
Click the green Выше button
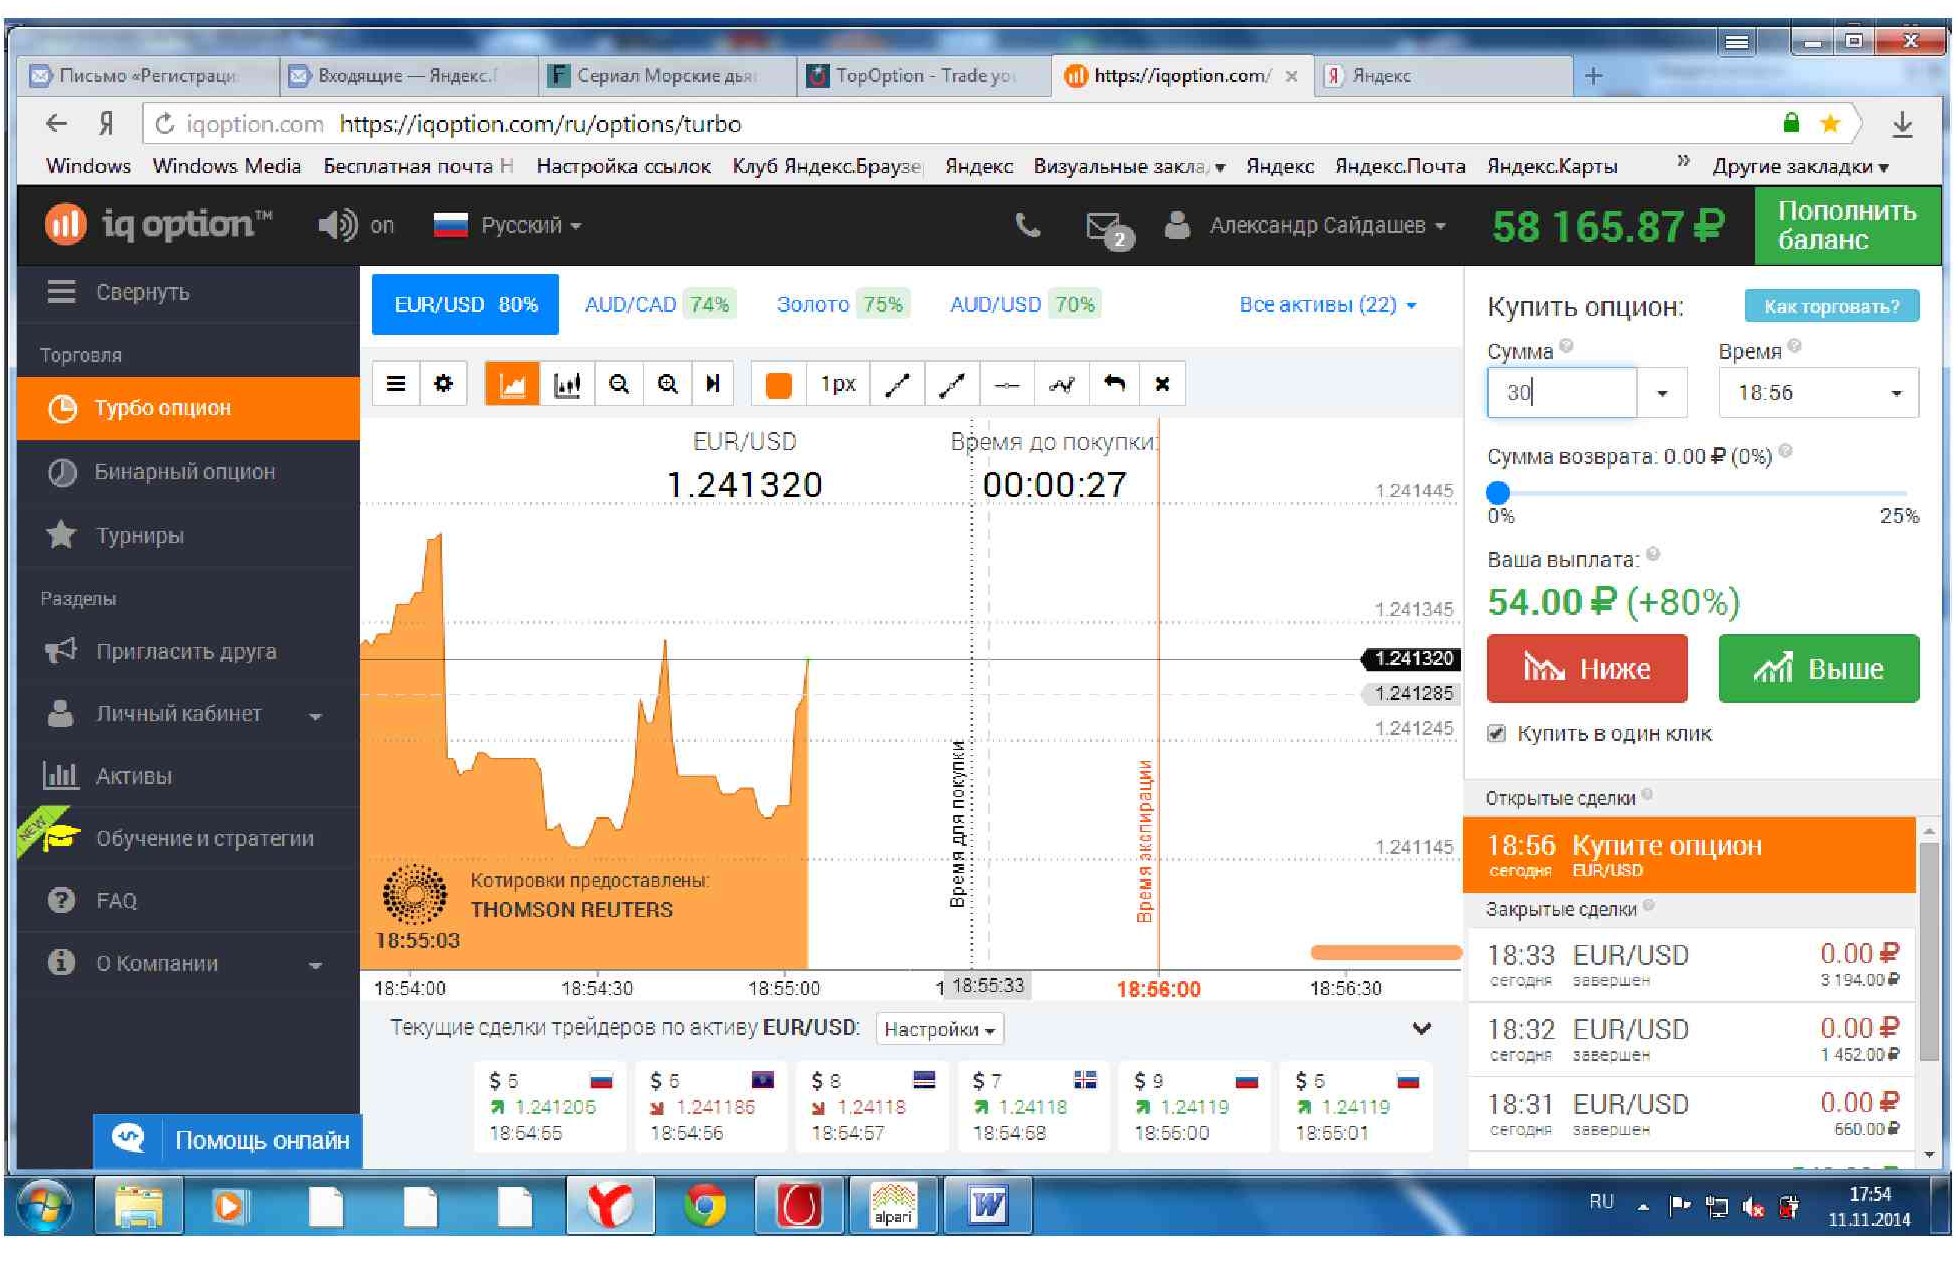point(1818,668)
